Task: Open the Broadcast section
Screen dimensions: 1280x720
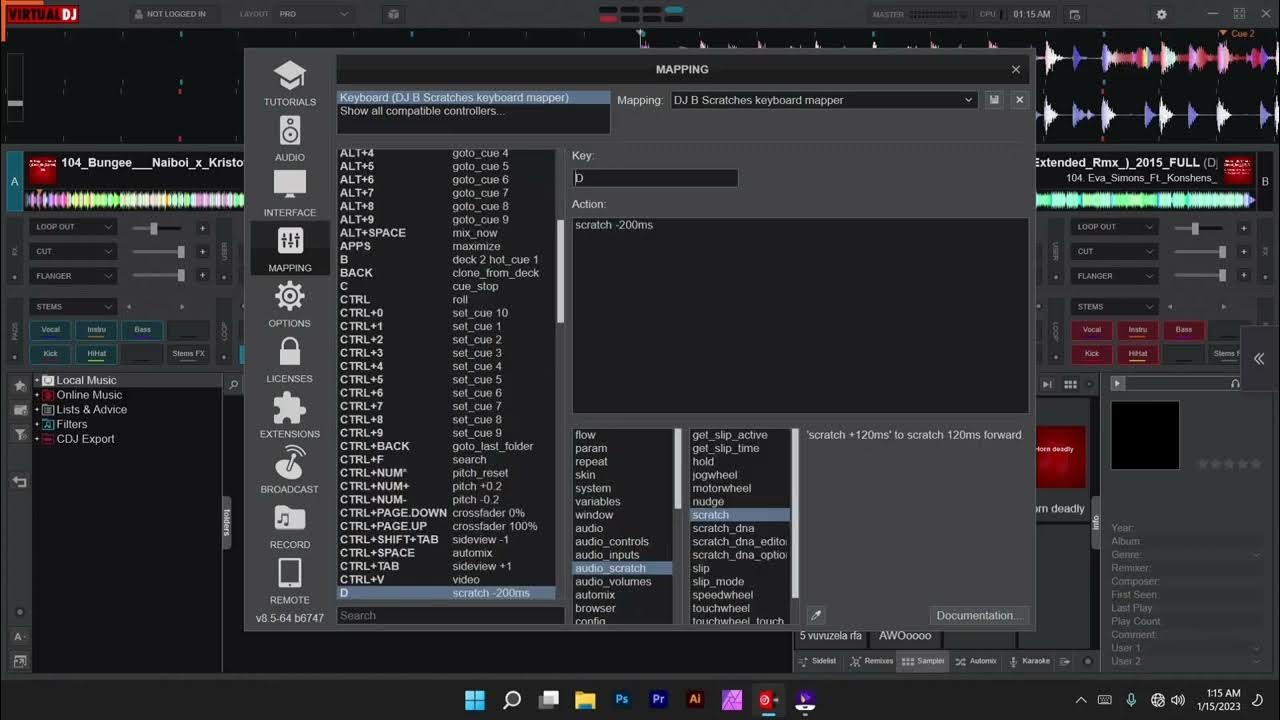Action: (290, 470)
